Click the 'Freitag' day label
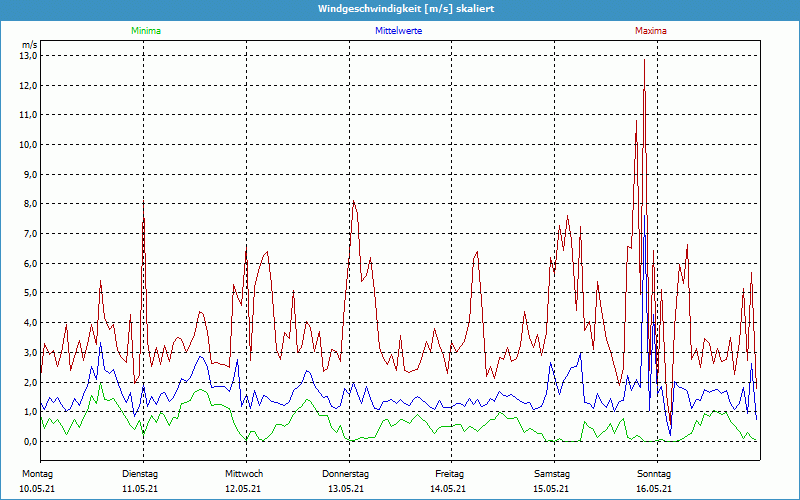This screenshot has height=500, width=800. pyautogui.click(x=449, y=474)
